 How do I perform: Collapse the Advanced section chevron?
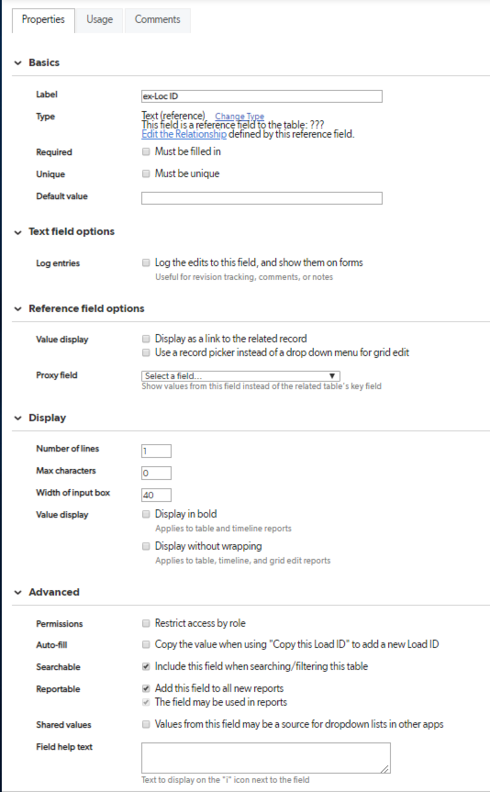[x=18, y=592]
